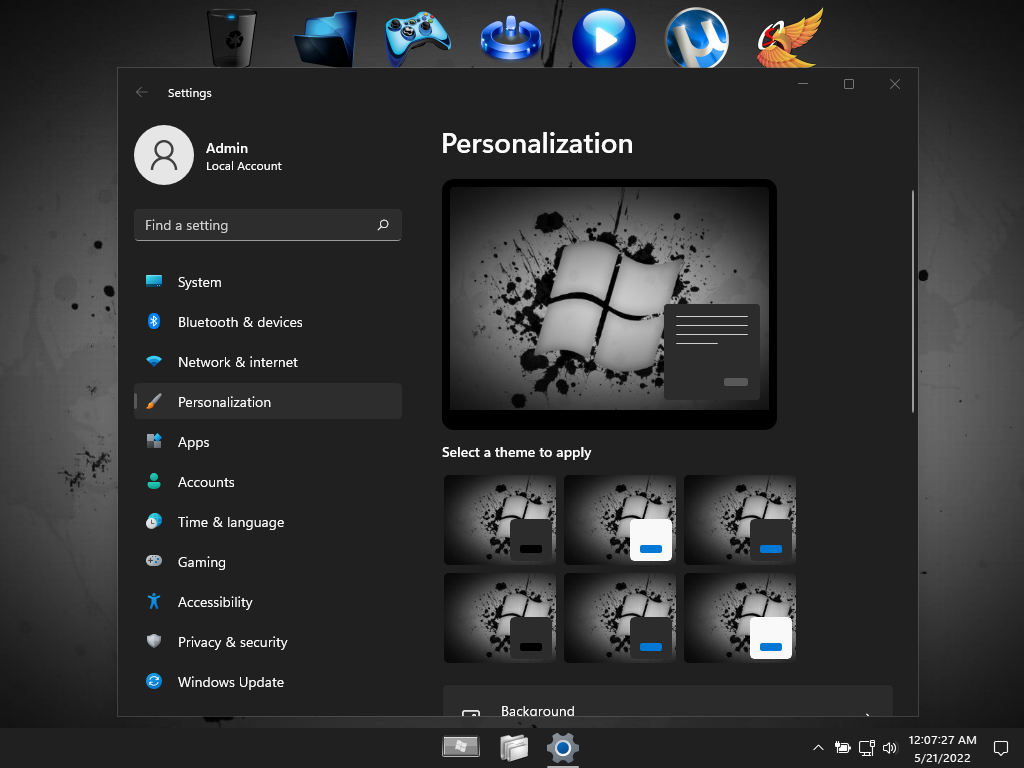Click the search magnifier icon
Viewport: 1024px width, 768px height.
[383, 225]
